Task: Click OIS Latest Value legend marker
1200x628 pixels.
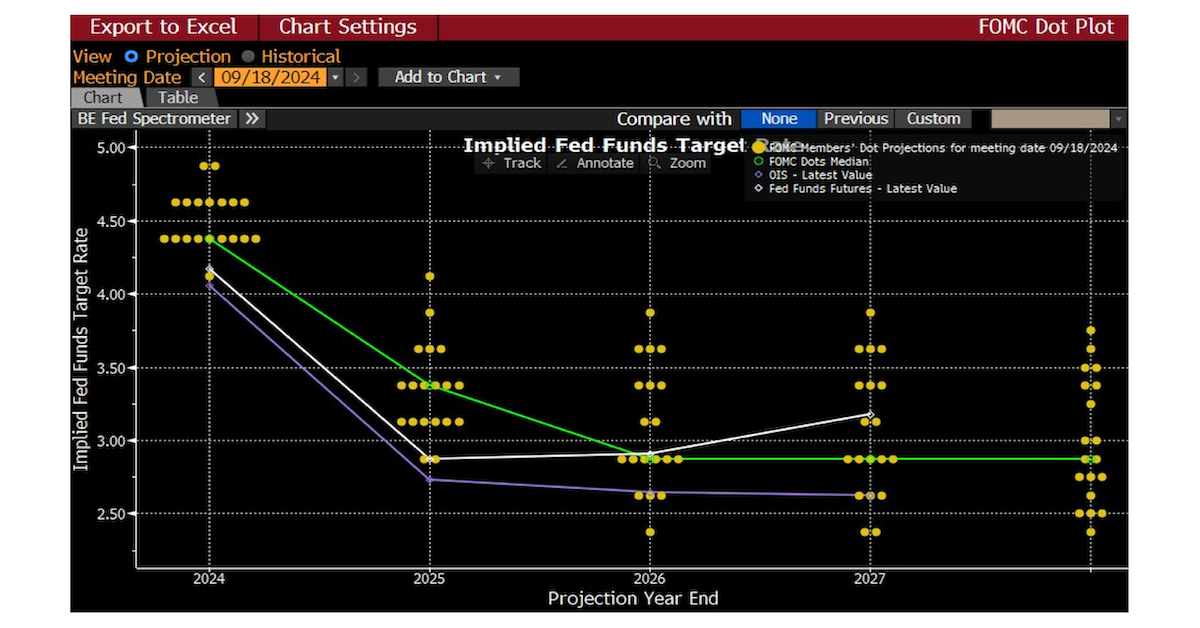Action: coord(758,175)
